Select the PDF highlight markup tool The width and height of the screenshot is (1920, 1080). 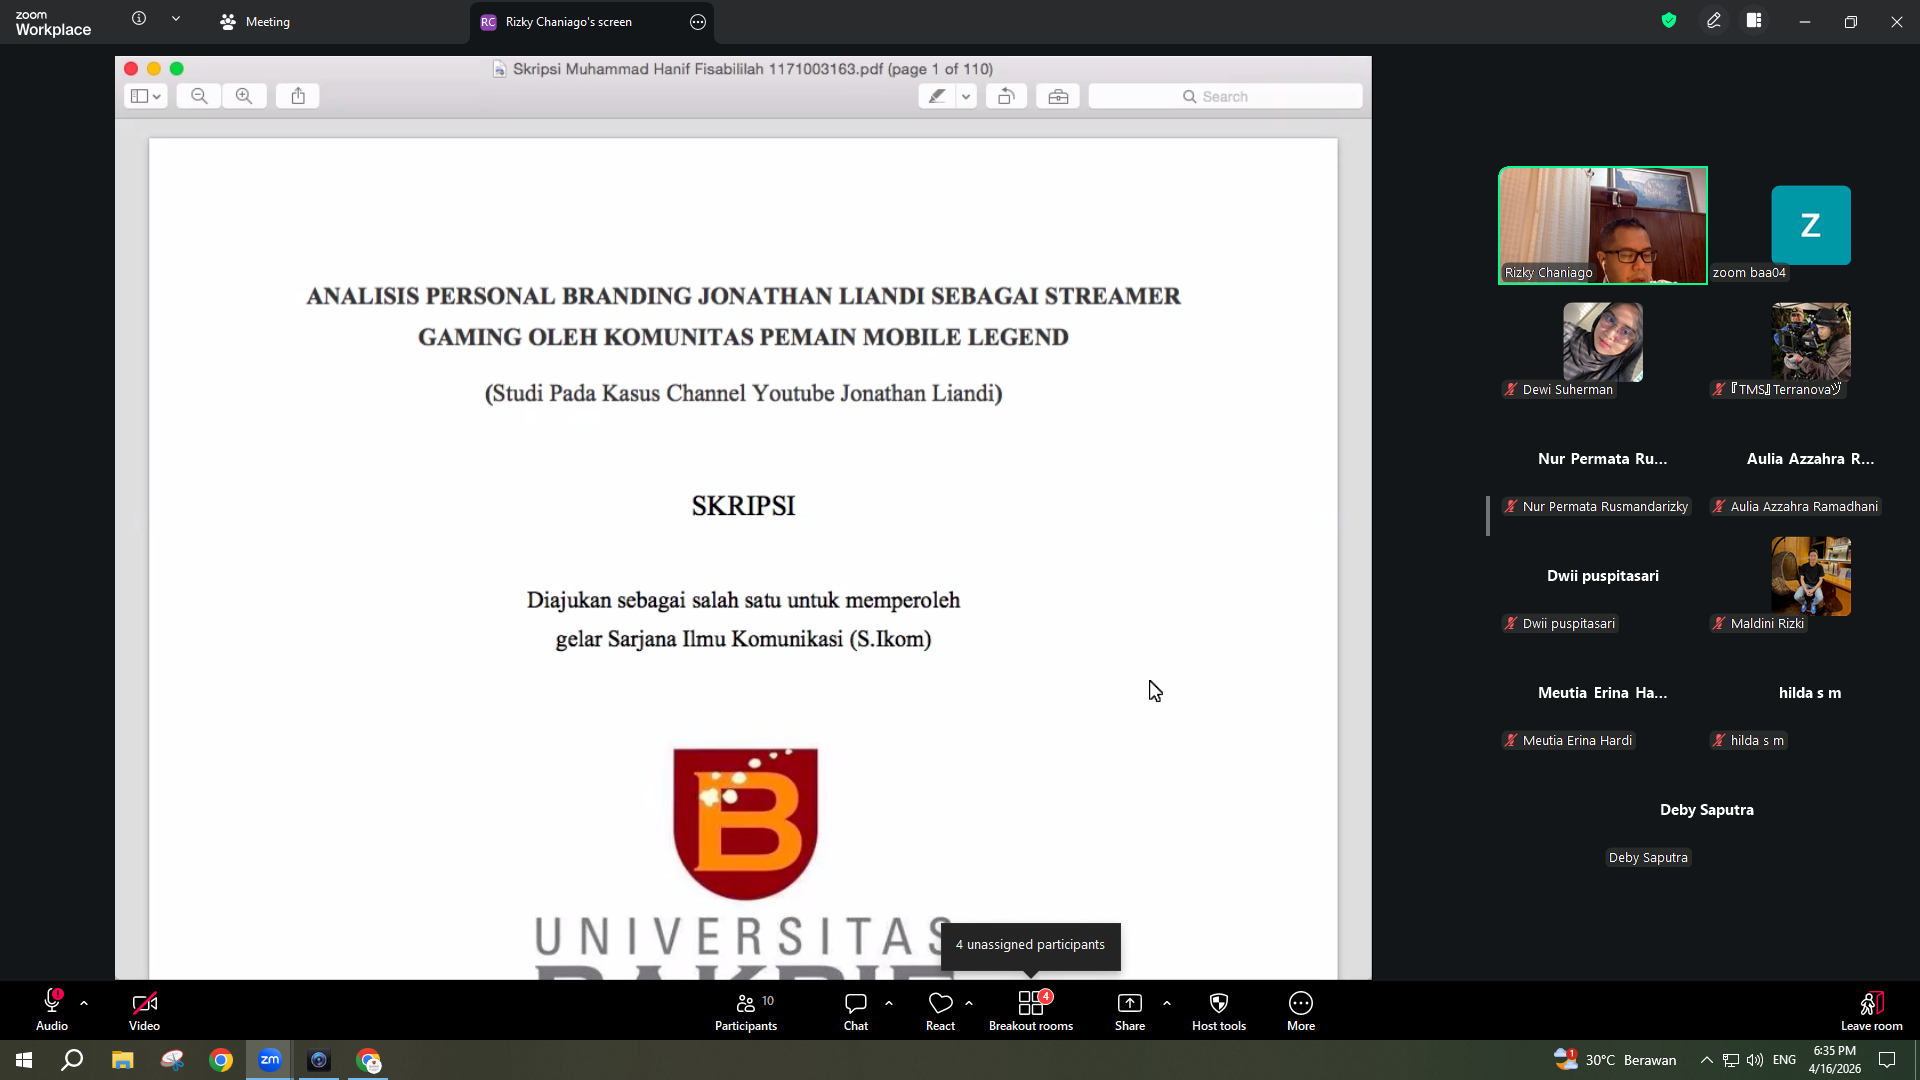tap(937, 96)
